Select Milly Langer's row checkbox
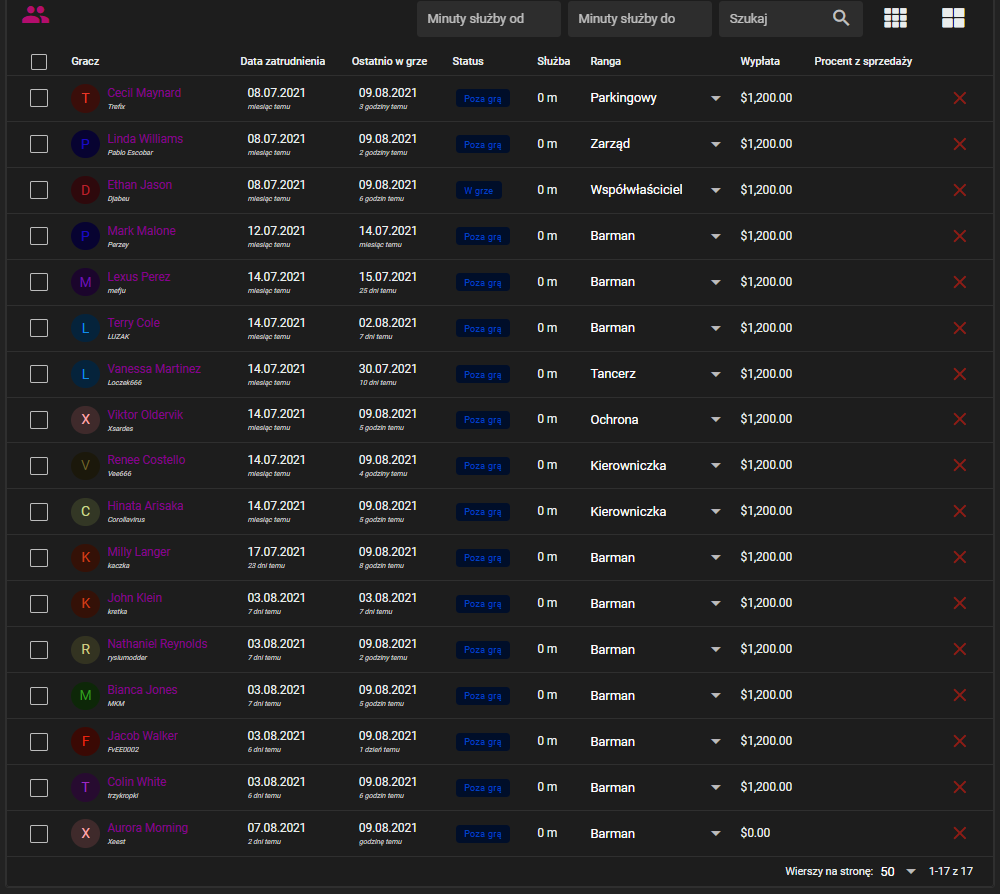The height and width of the screenshot is (894, 1000). pyautogui.click(x=39, y=558)
